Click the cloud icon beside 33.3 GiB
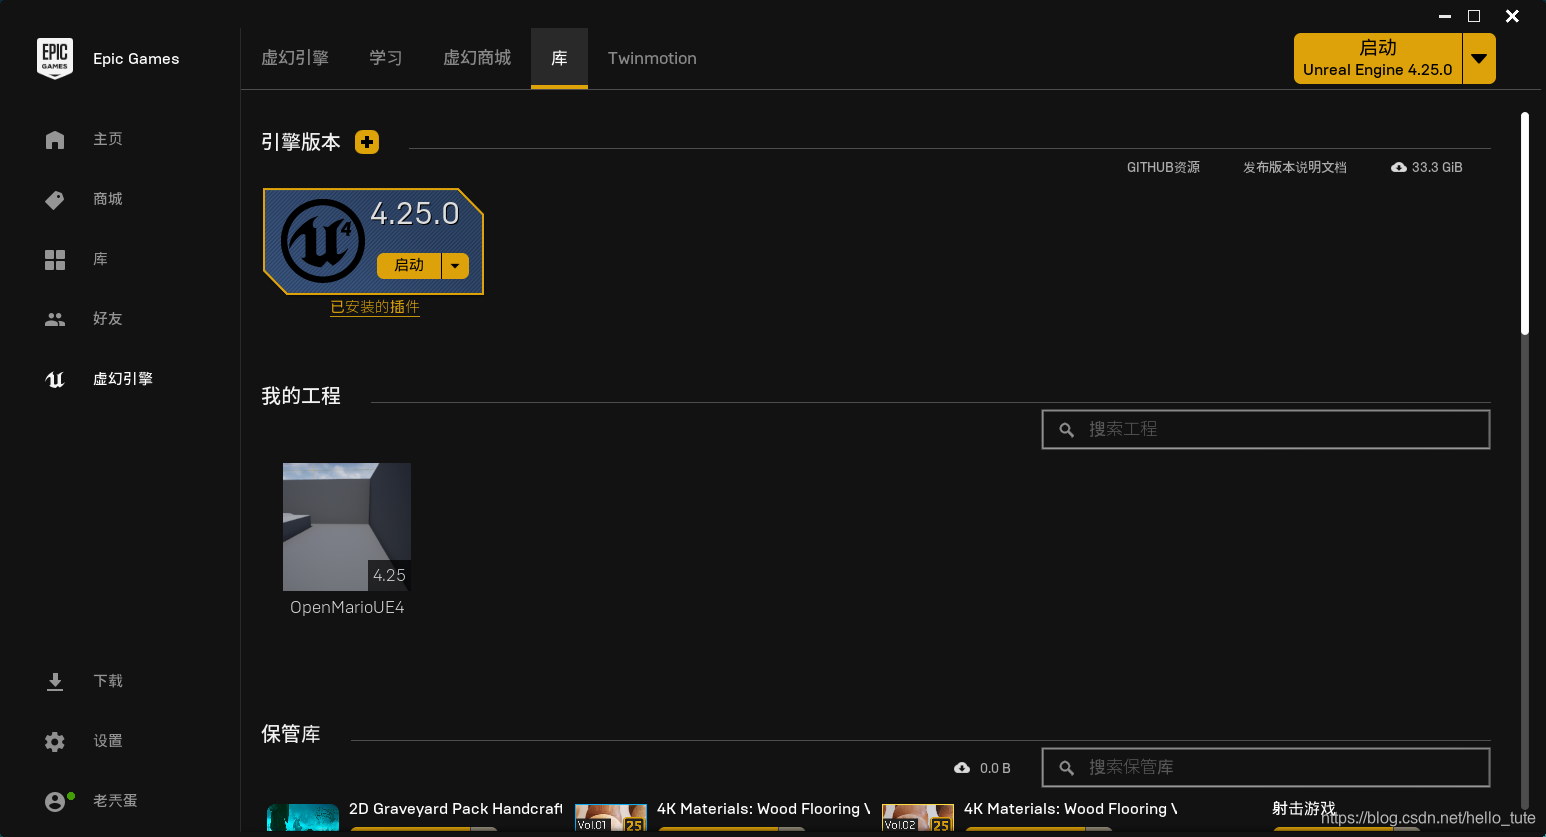 tap(1399, 167)
